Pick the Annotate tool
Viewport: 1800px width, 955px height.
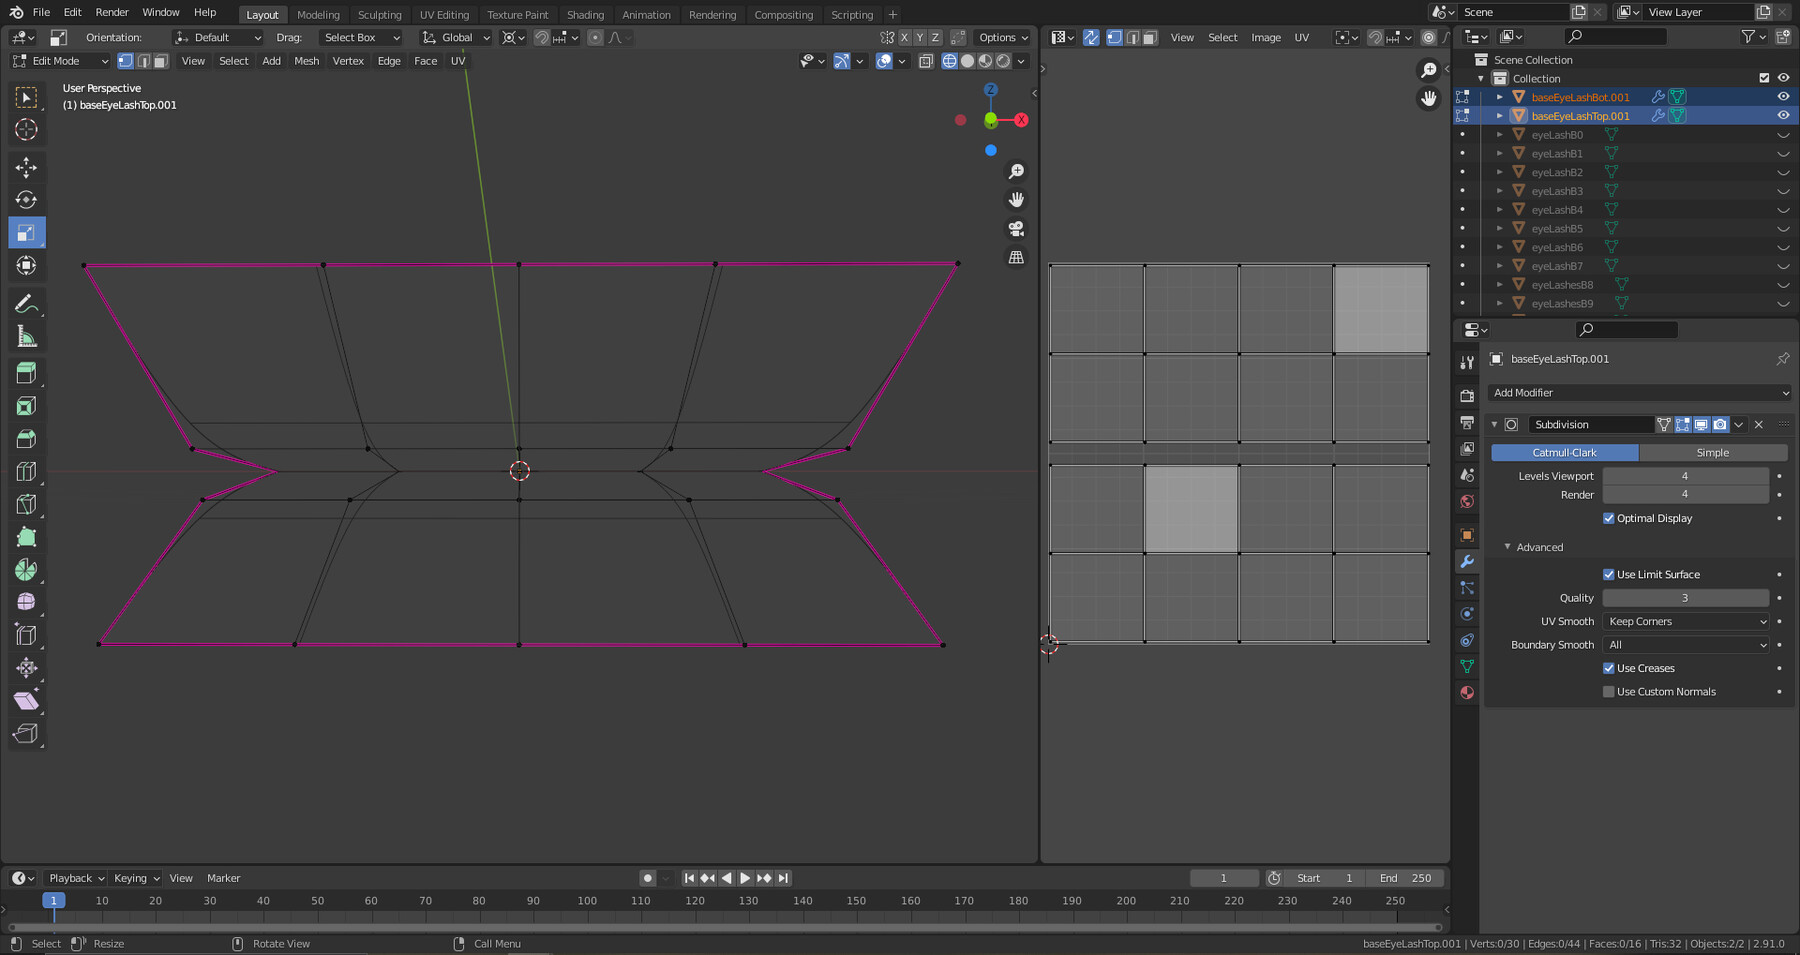pyautogui.click(x=27, y=304)
